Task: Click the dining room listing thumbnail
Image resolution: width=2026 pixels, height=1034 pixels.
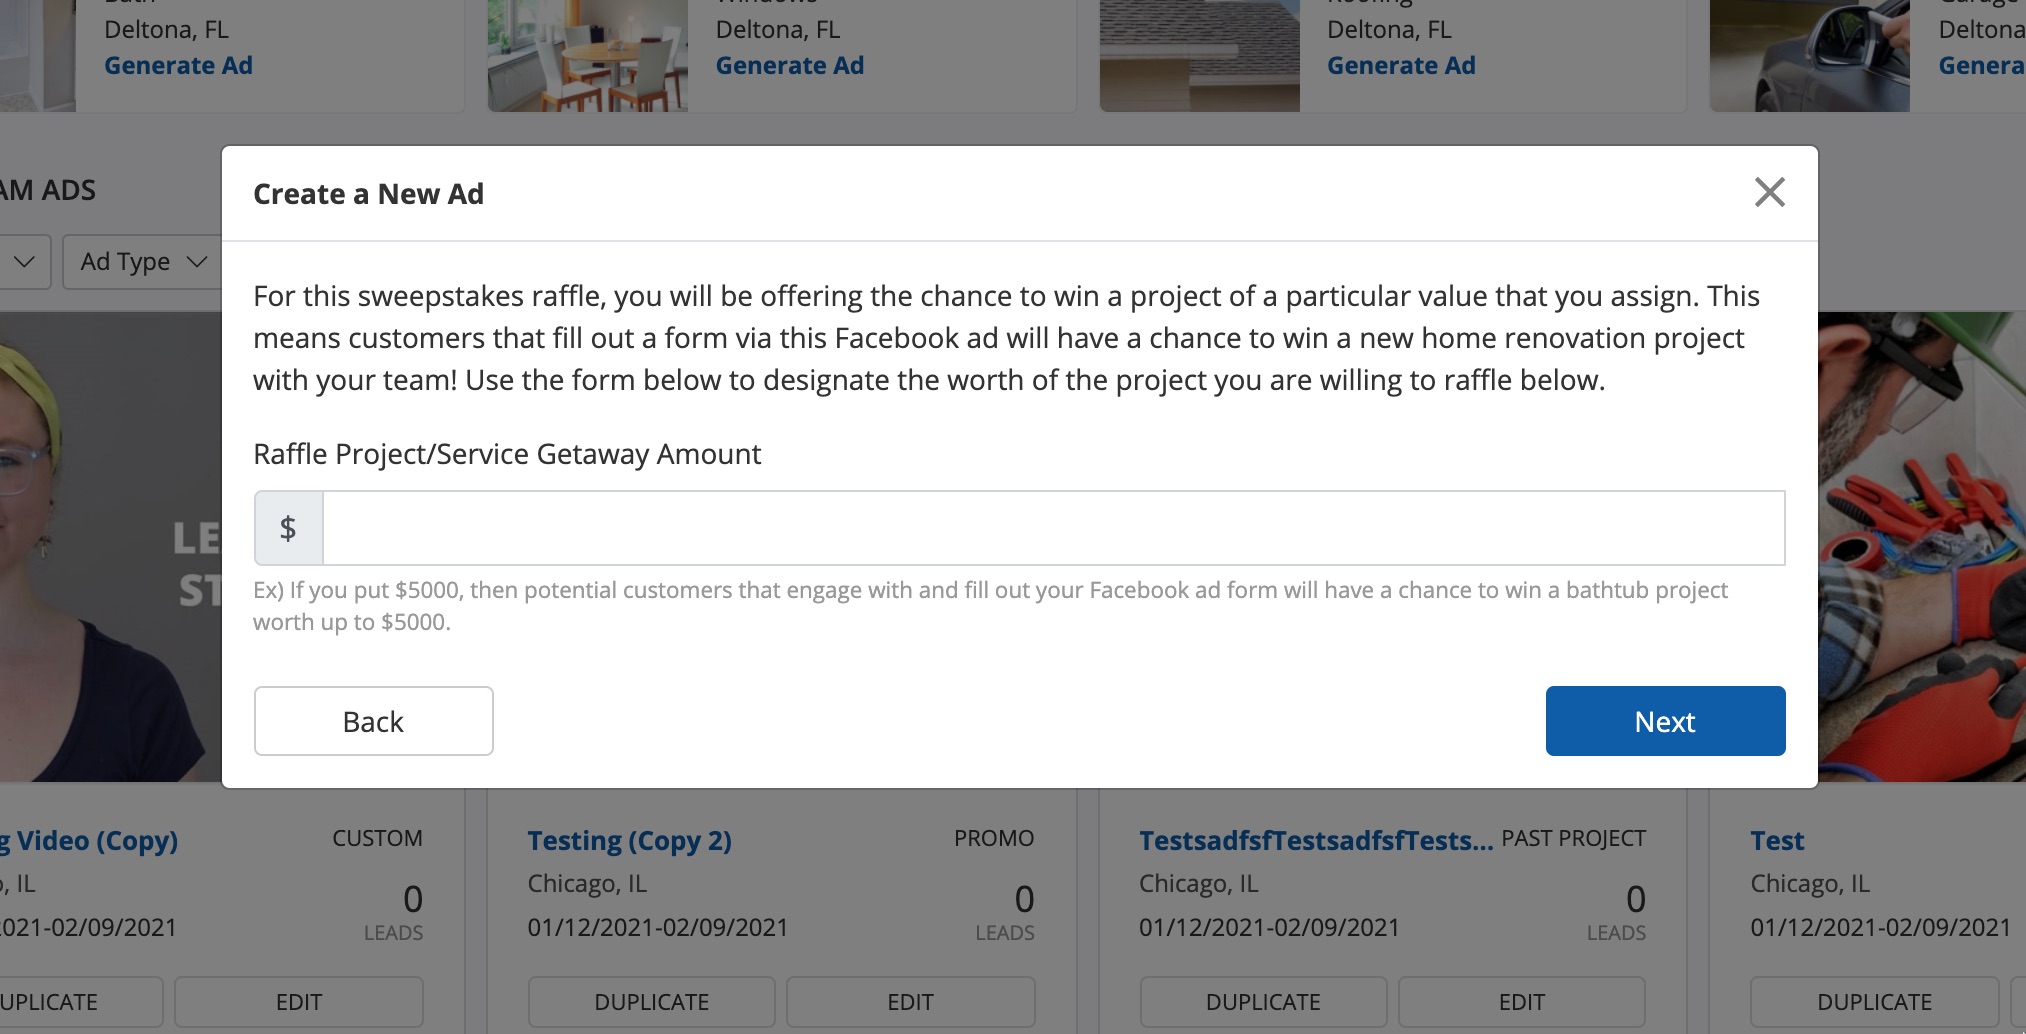Action: click(x=588, y=56)
